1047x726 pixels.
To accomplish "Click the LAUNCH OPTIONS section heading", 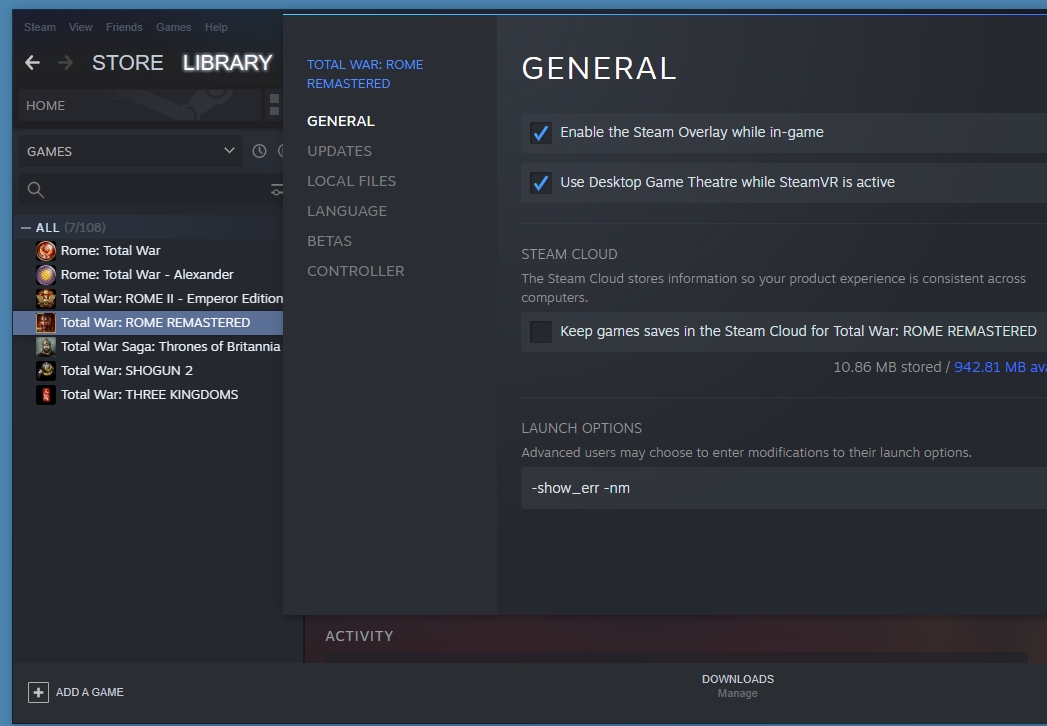I will pyautogui.click(x=582, y=428).
